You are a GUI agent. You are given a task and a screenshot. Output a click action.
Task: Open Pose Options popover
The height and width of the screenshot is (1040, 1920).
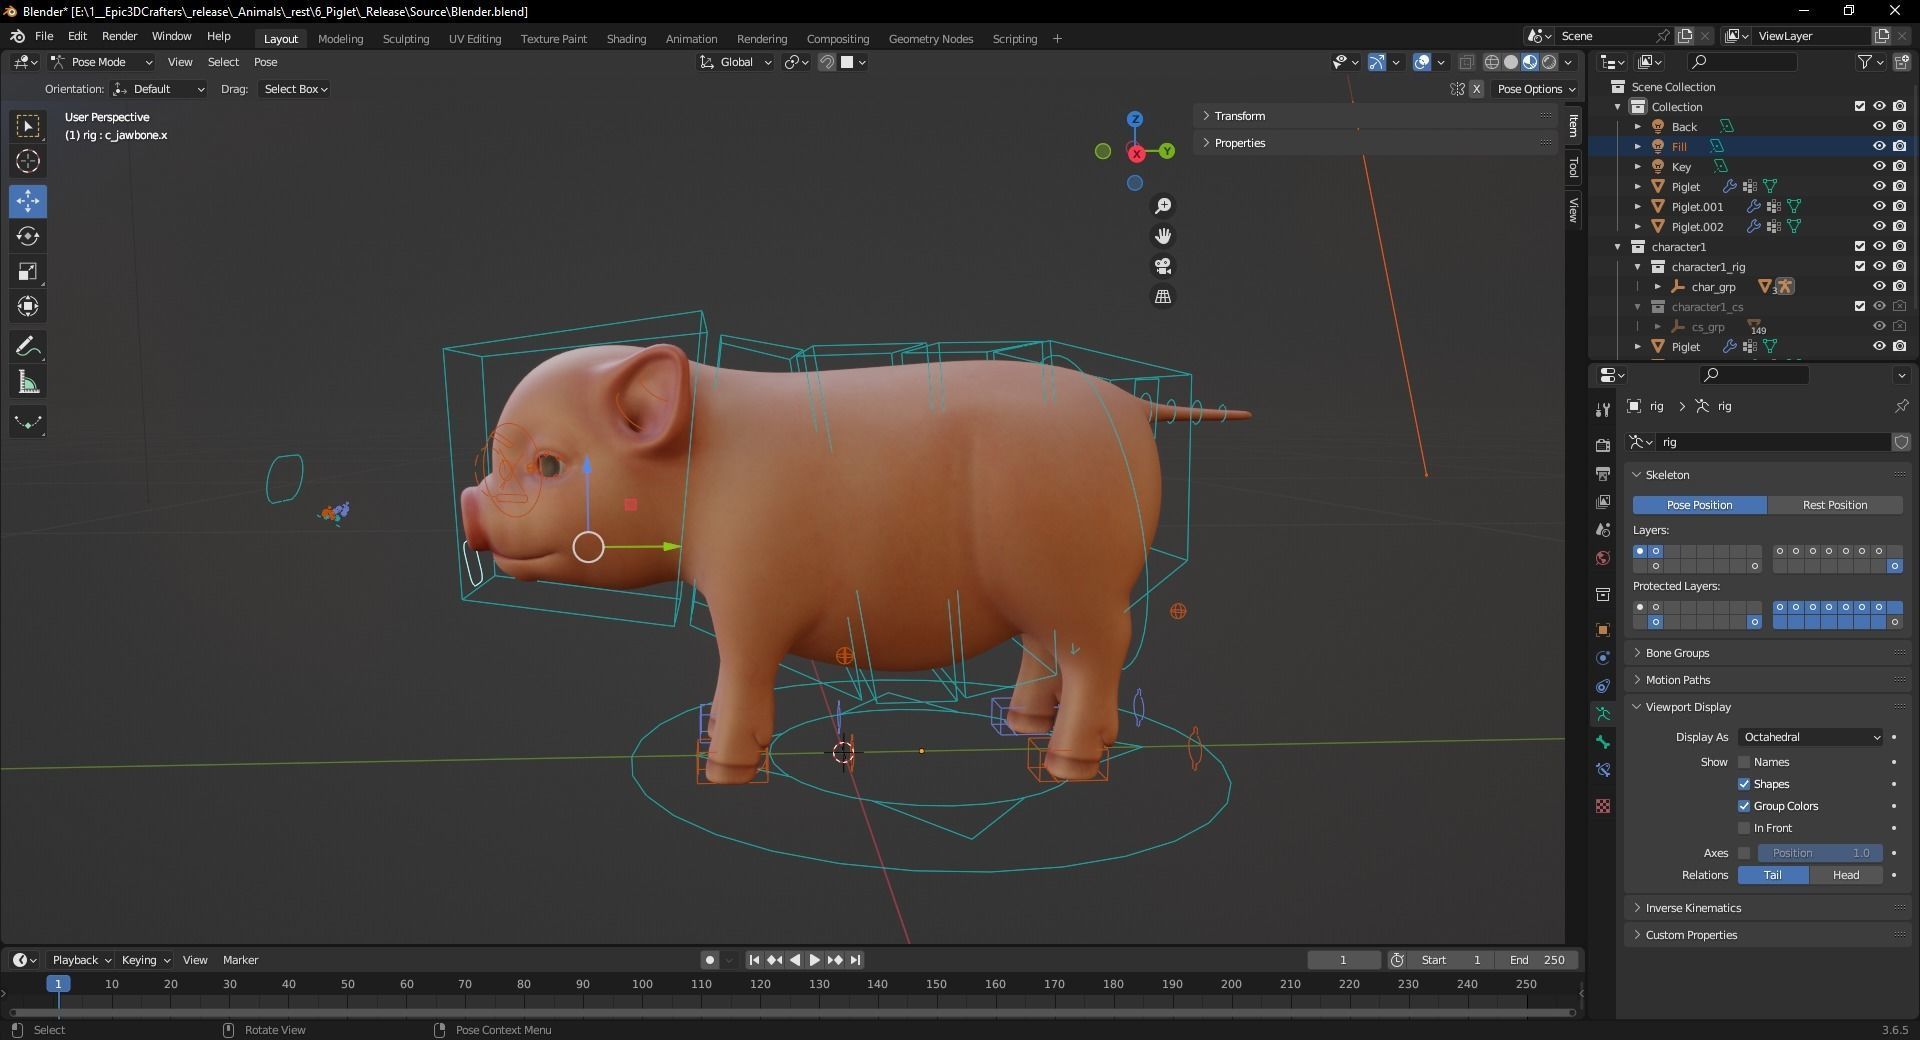point(1536,89)
